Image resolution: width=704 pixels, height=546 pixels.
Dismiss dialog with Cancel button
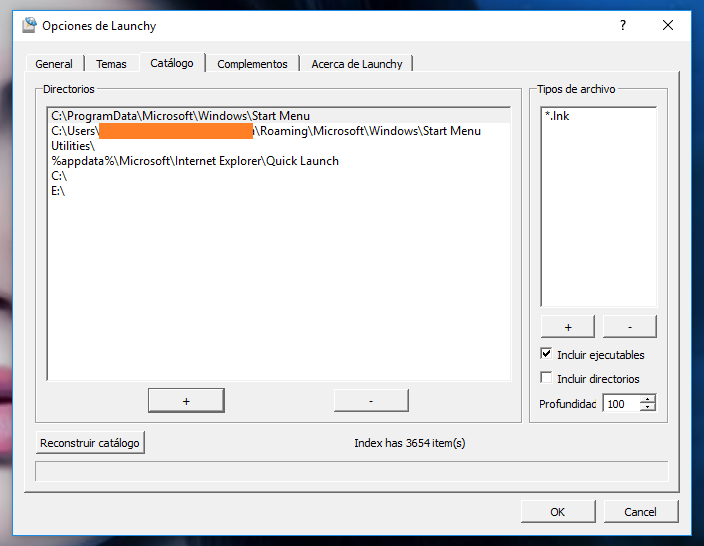tap(641, 512)
